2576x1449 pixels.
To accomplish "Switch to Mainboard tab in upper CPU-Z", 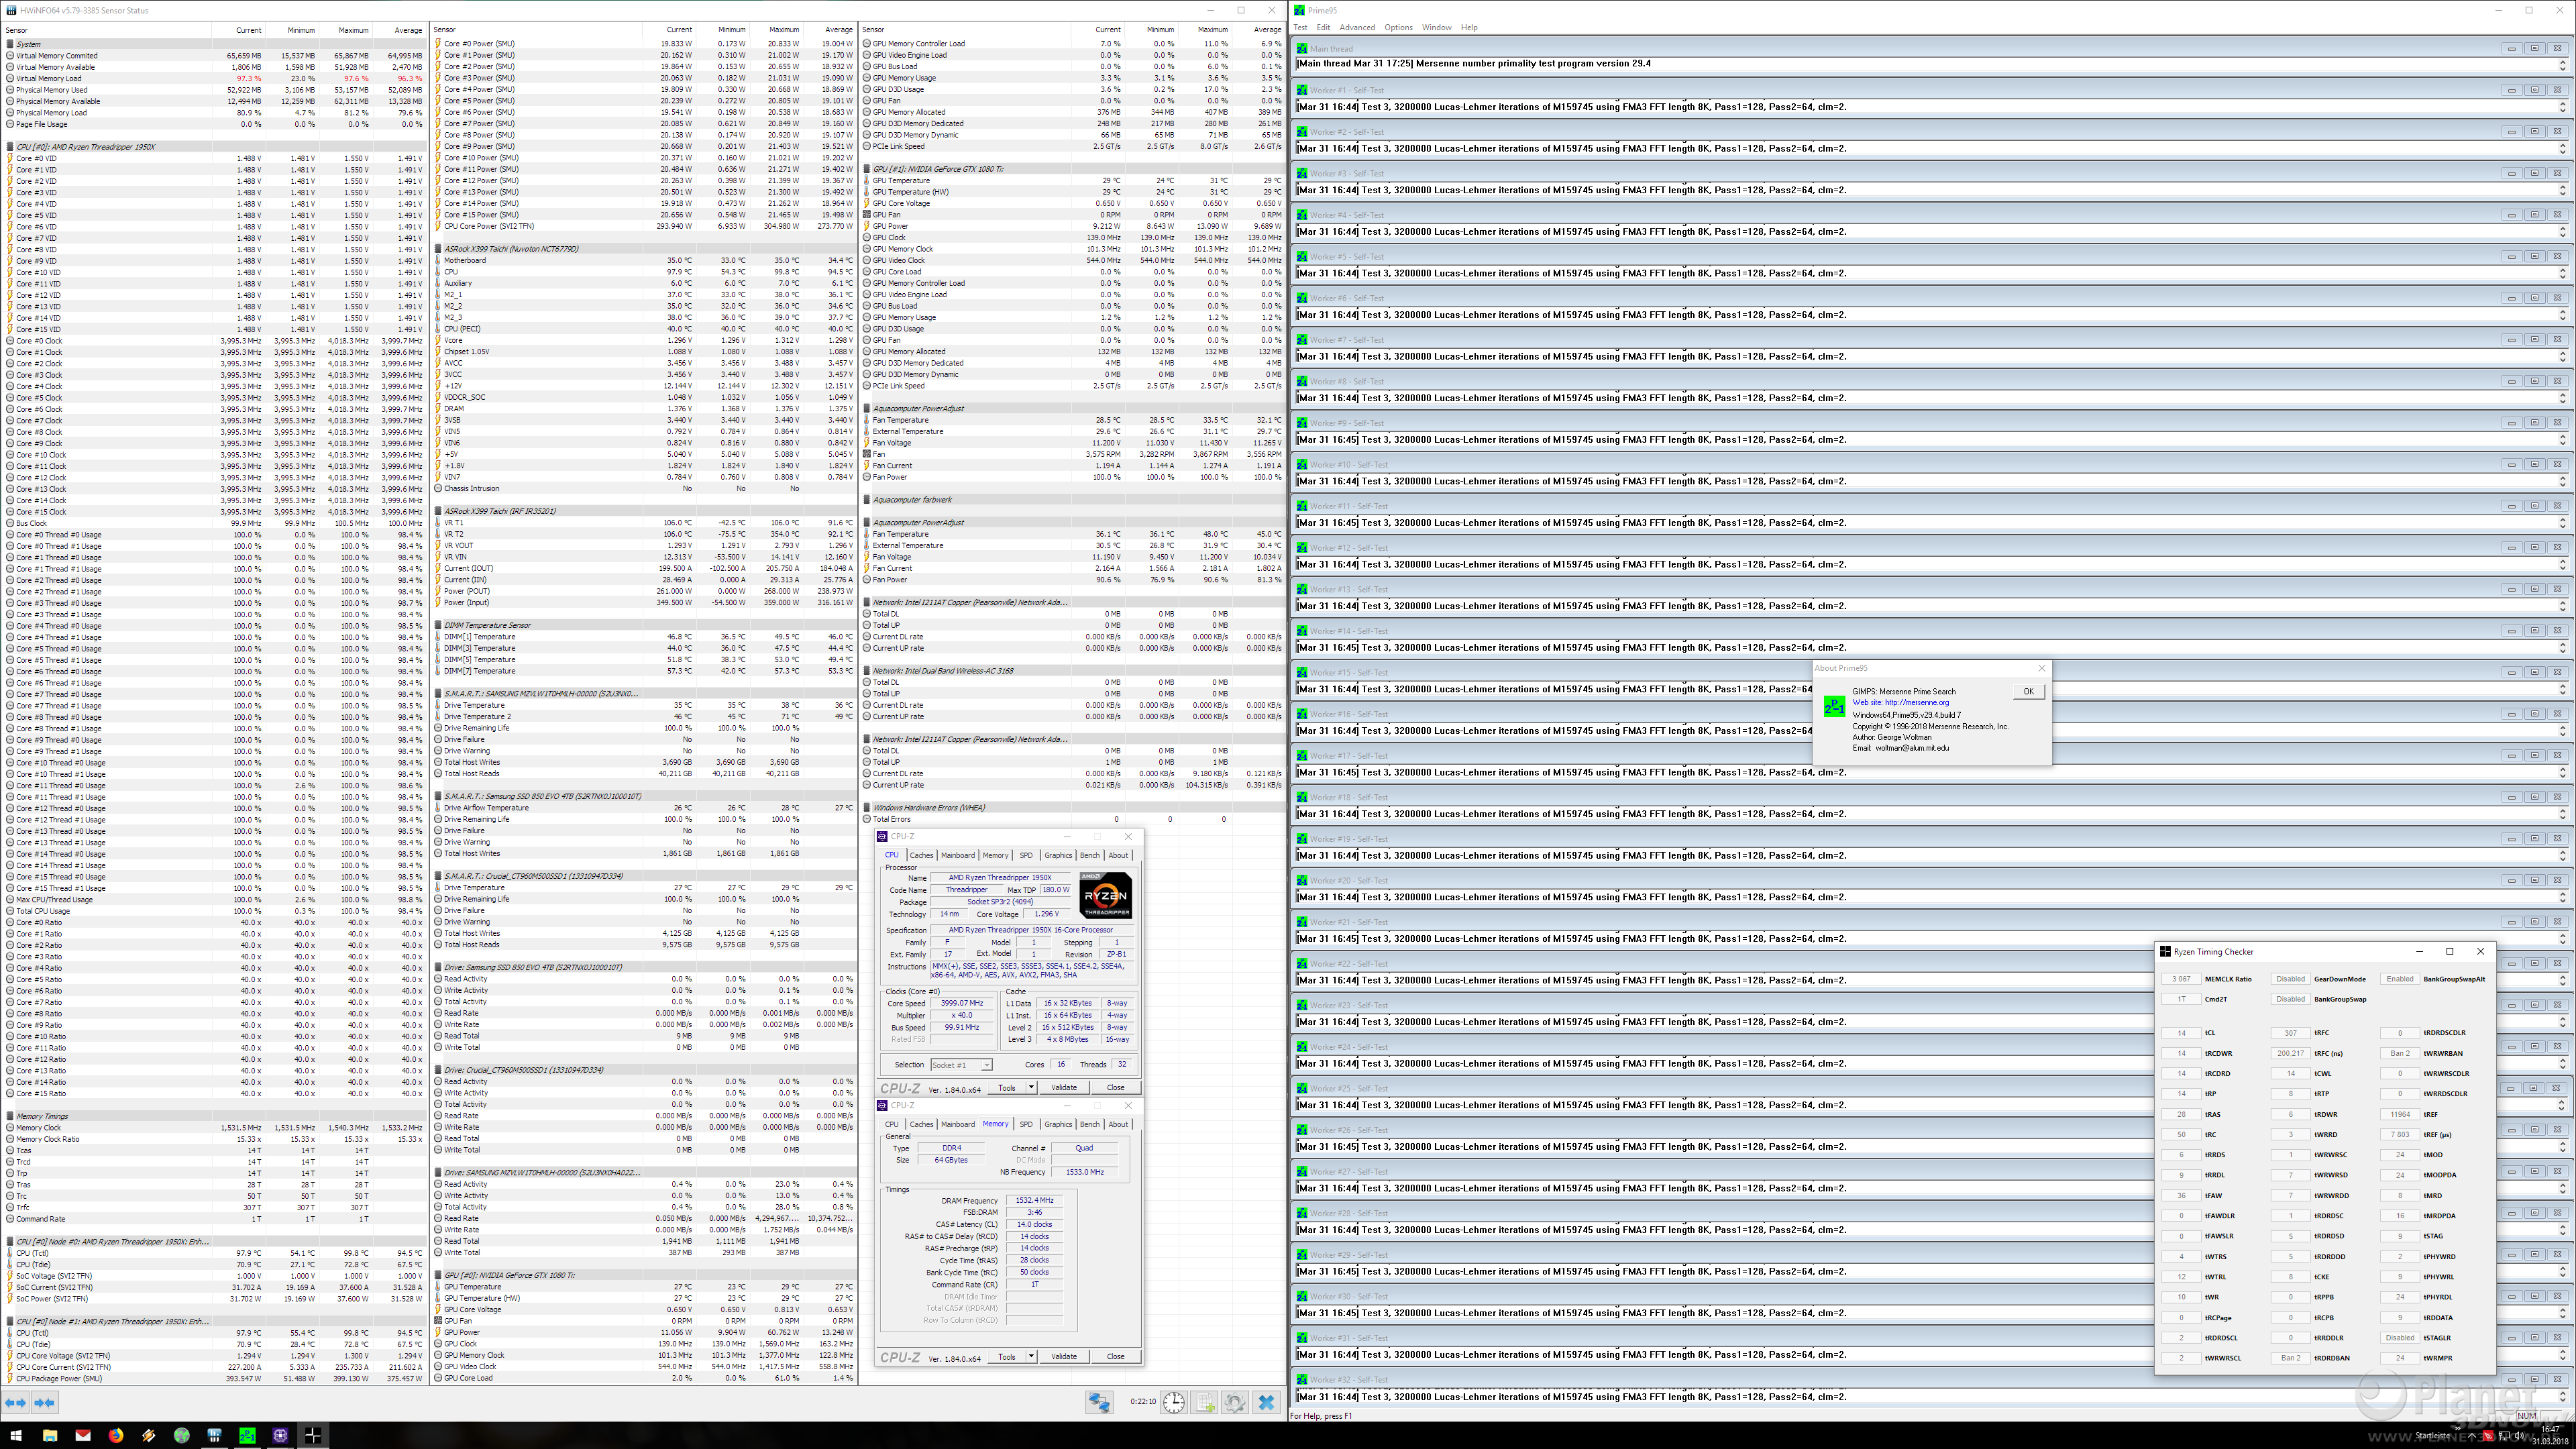I will (957, 855).
